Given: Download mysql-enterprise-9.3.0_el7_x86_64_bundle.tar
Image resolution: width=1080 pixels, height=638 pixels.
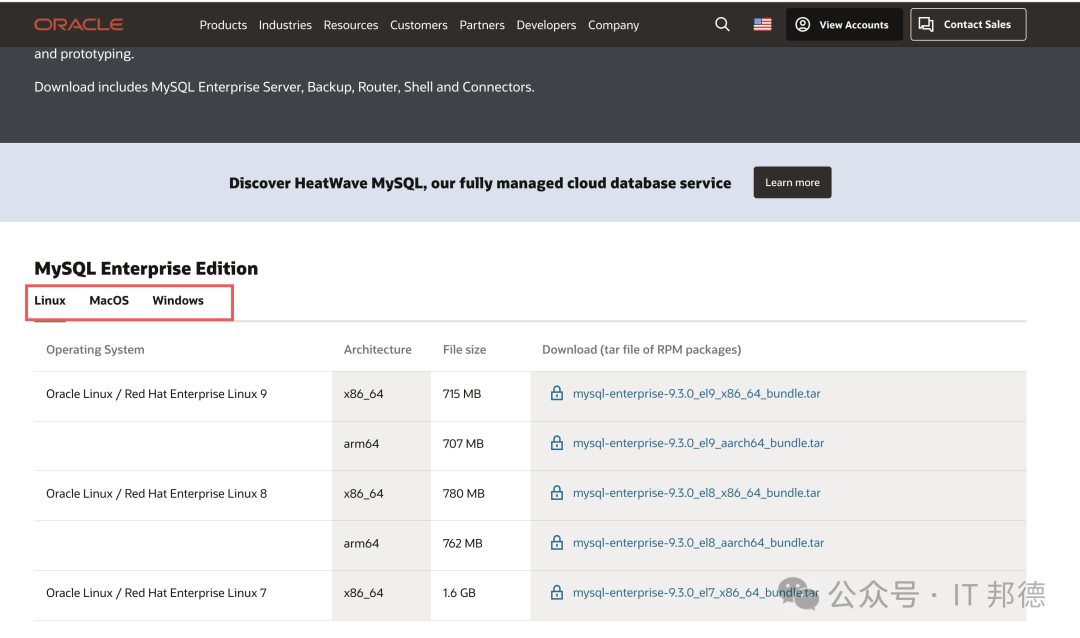Looking at the screenshot, I should (696, 593).
